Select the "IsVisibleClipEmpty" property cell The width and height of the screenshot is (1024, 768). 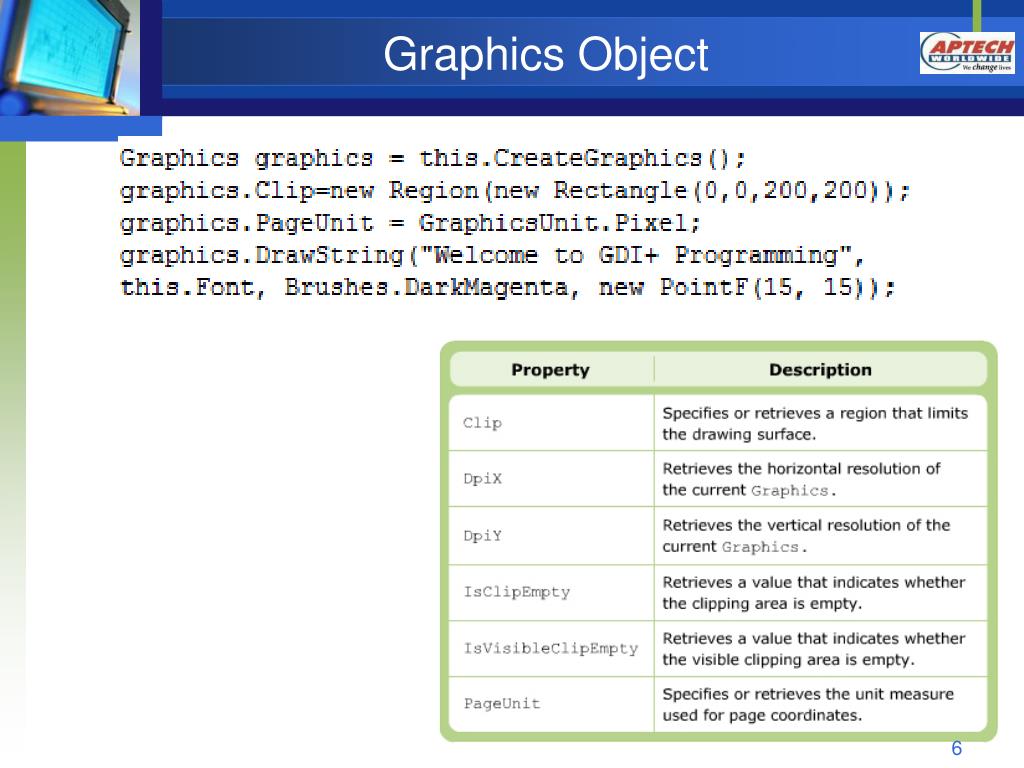pos(551,648)
